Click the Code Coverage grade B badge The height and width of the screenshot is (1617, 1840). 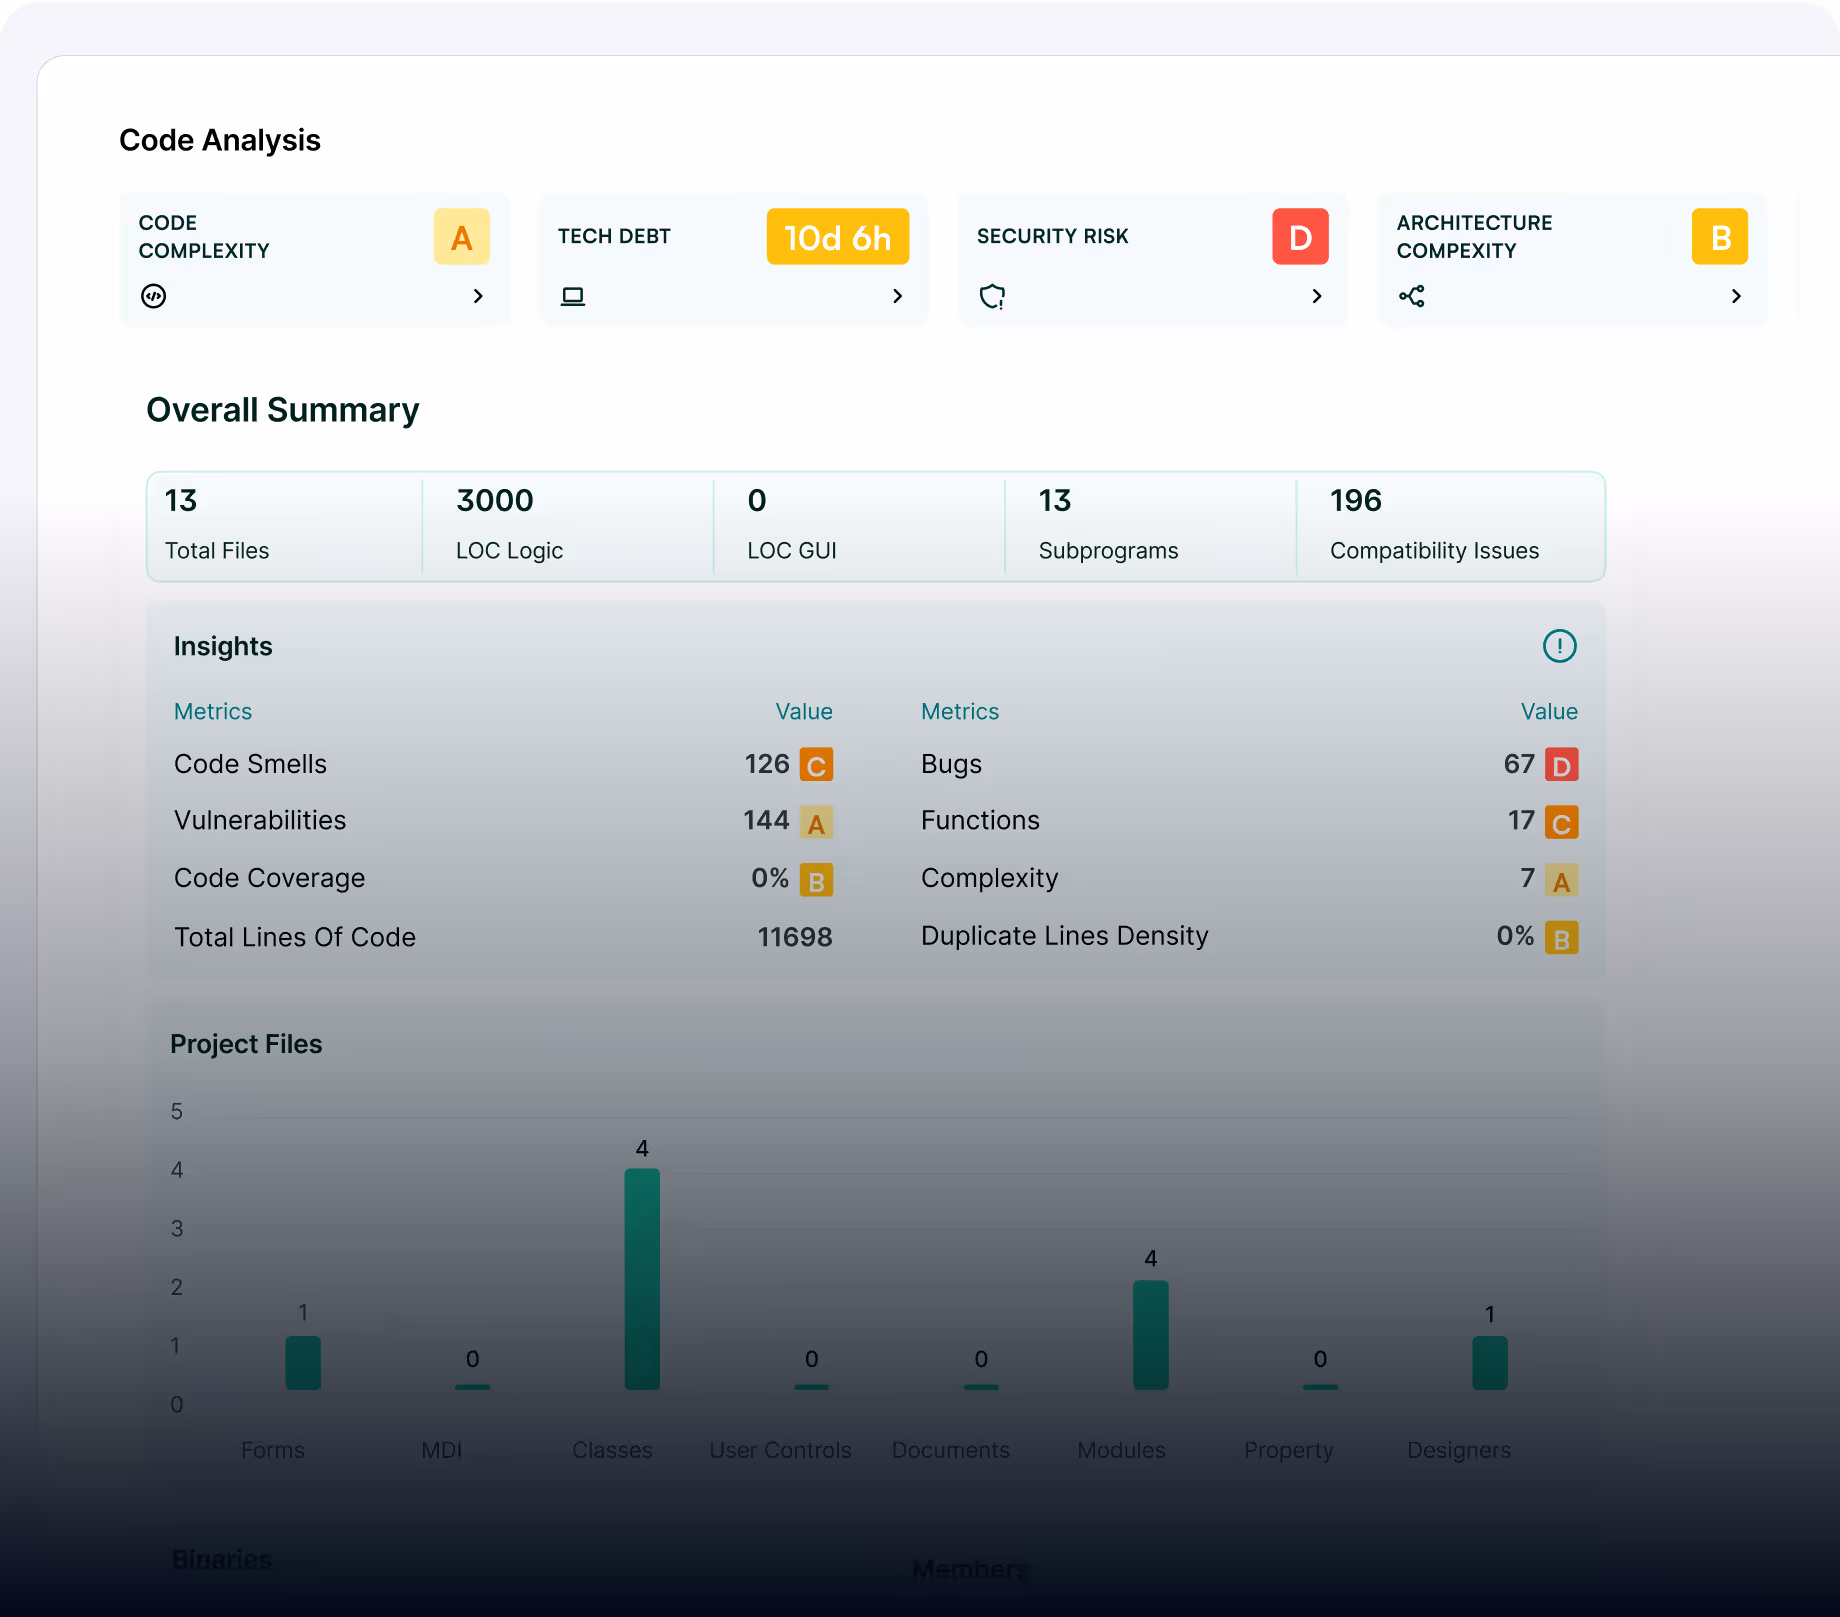[816, 881]
